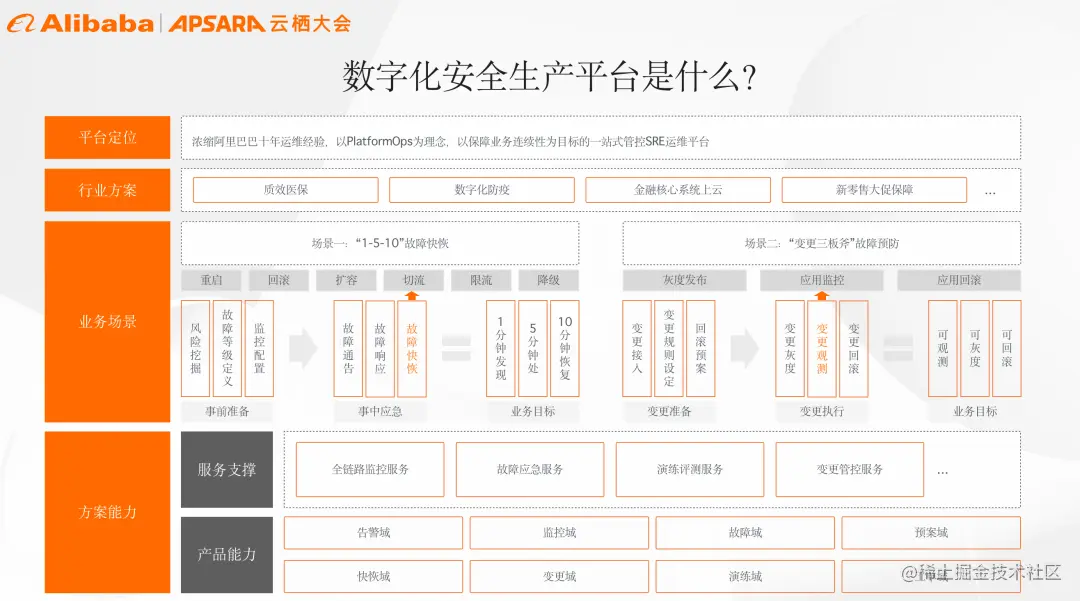Click the orange-highlighted 变更观测 box
Image resolution: width=1080 pixels, height=601 pixels.
822,348
